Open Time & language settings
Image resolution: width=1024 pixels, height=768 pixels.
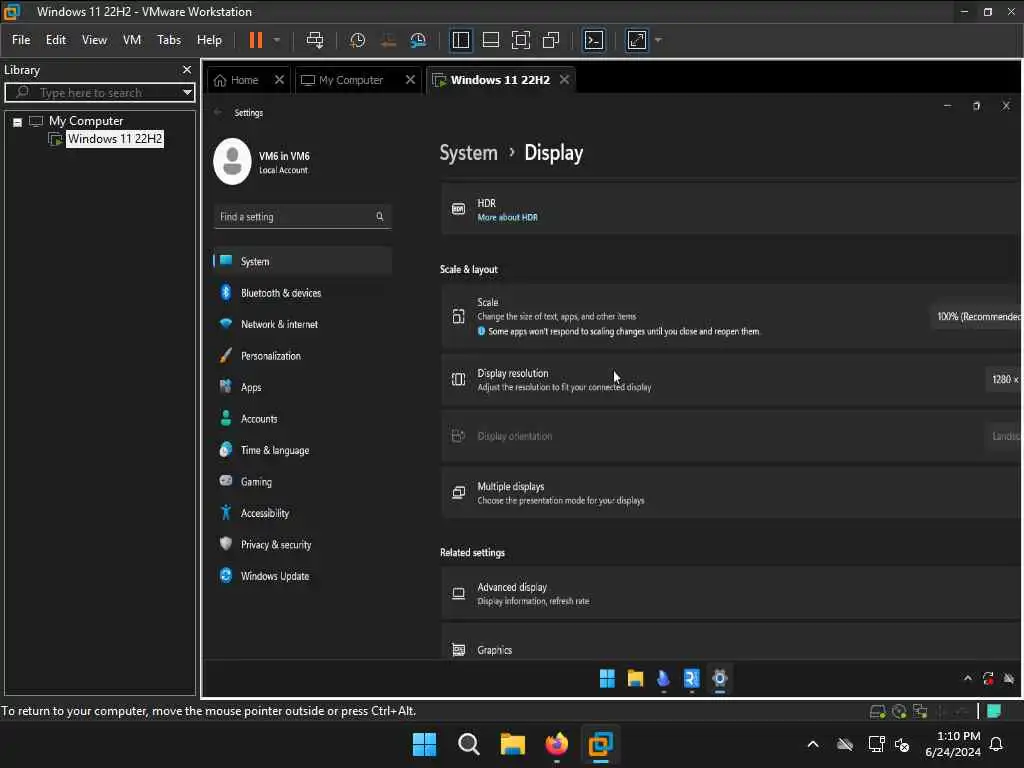[x=302, y=450]
